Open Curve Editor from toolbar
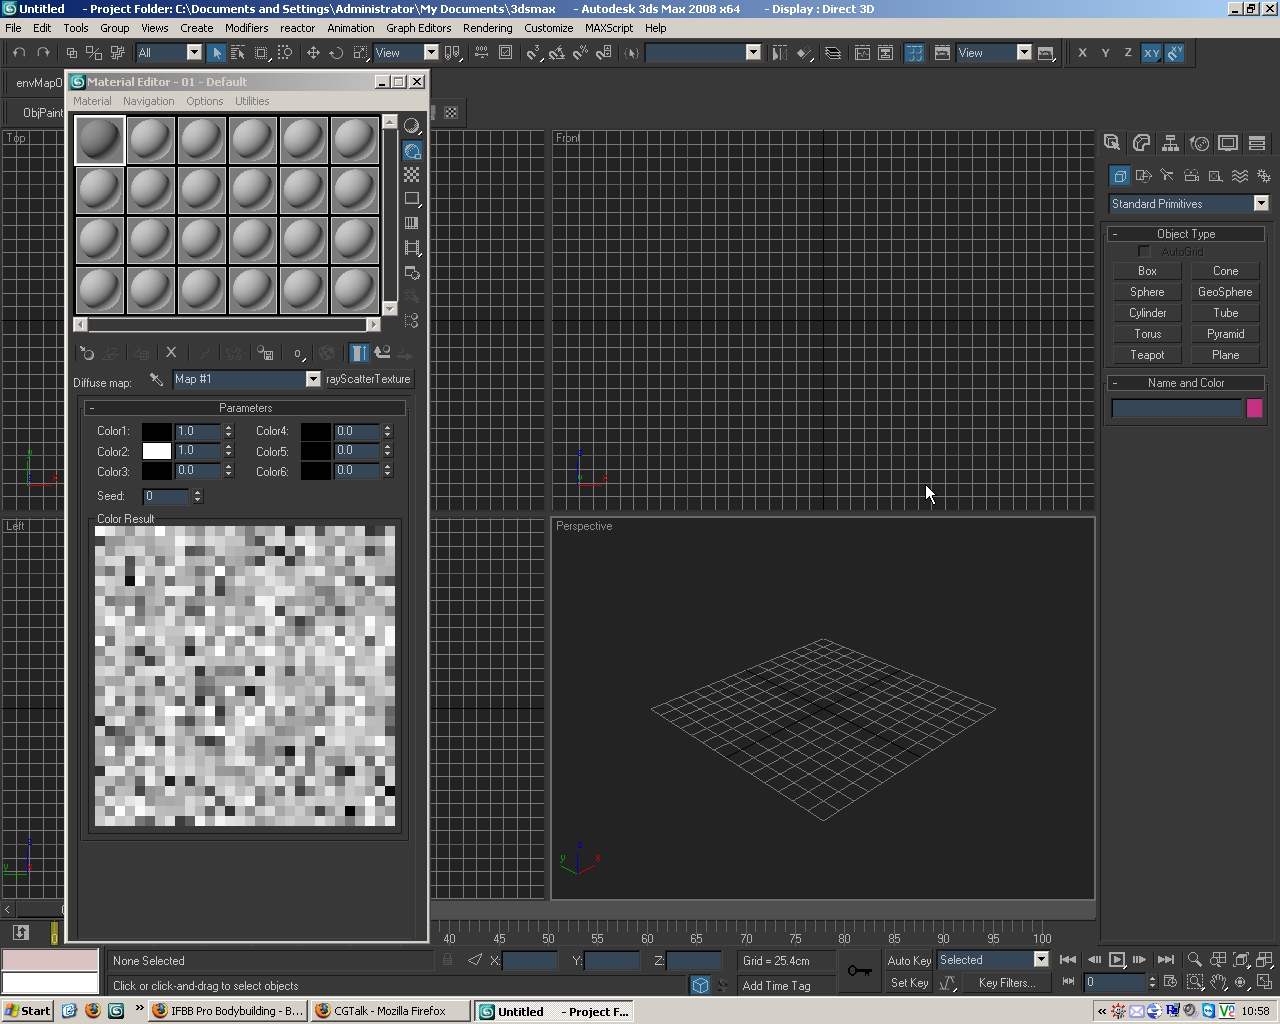 point(862,53)
